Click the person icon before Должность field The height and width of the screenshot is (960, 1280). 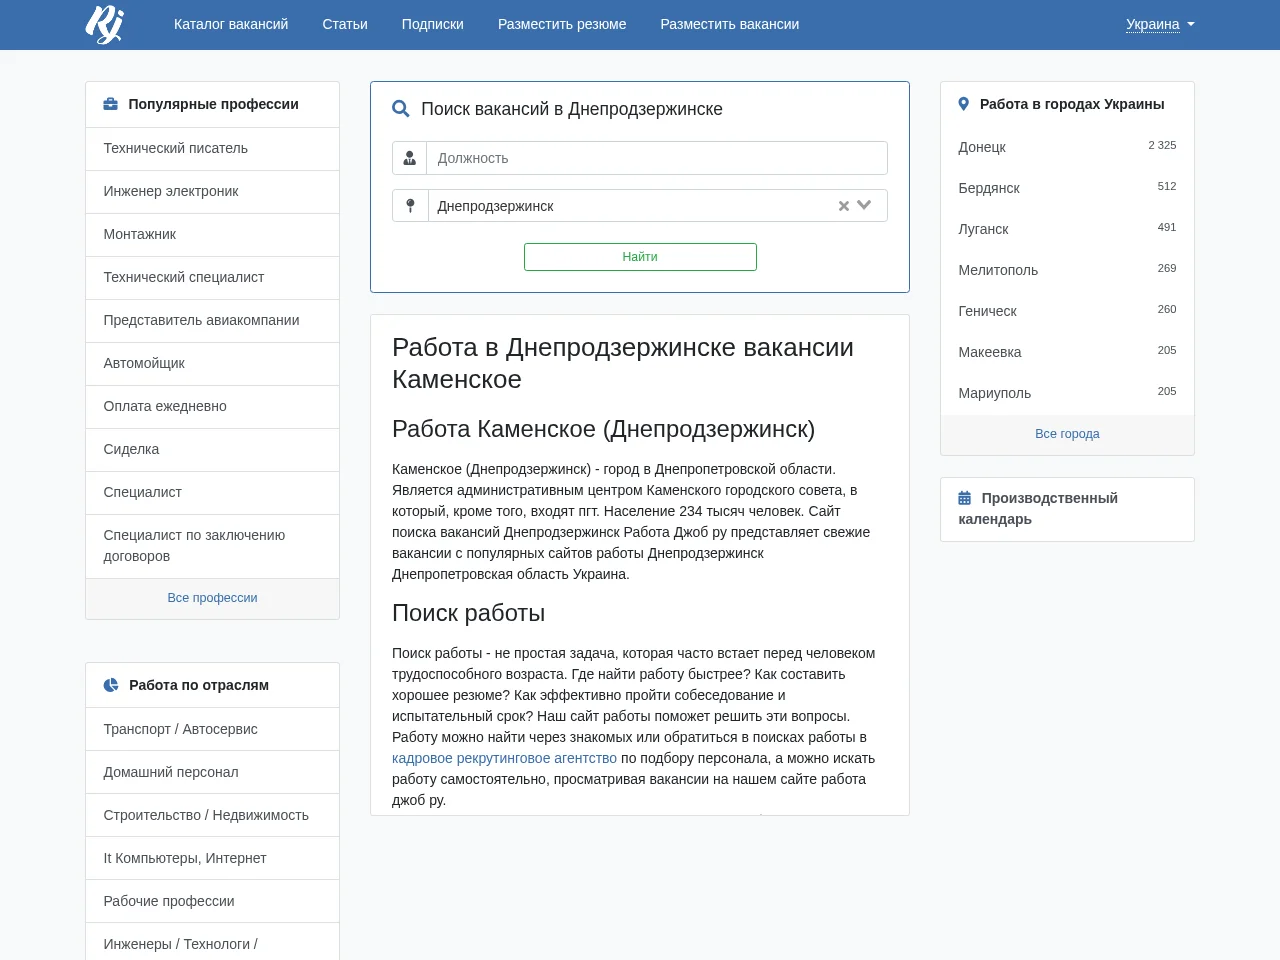click(410, 158)
